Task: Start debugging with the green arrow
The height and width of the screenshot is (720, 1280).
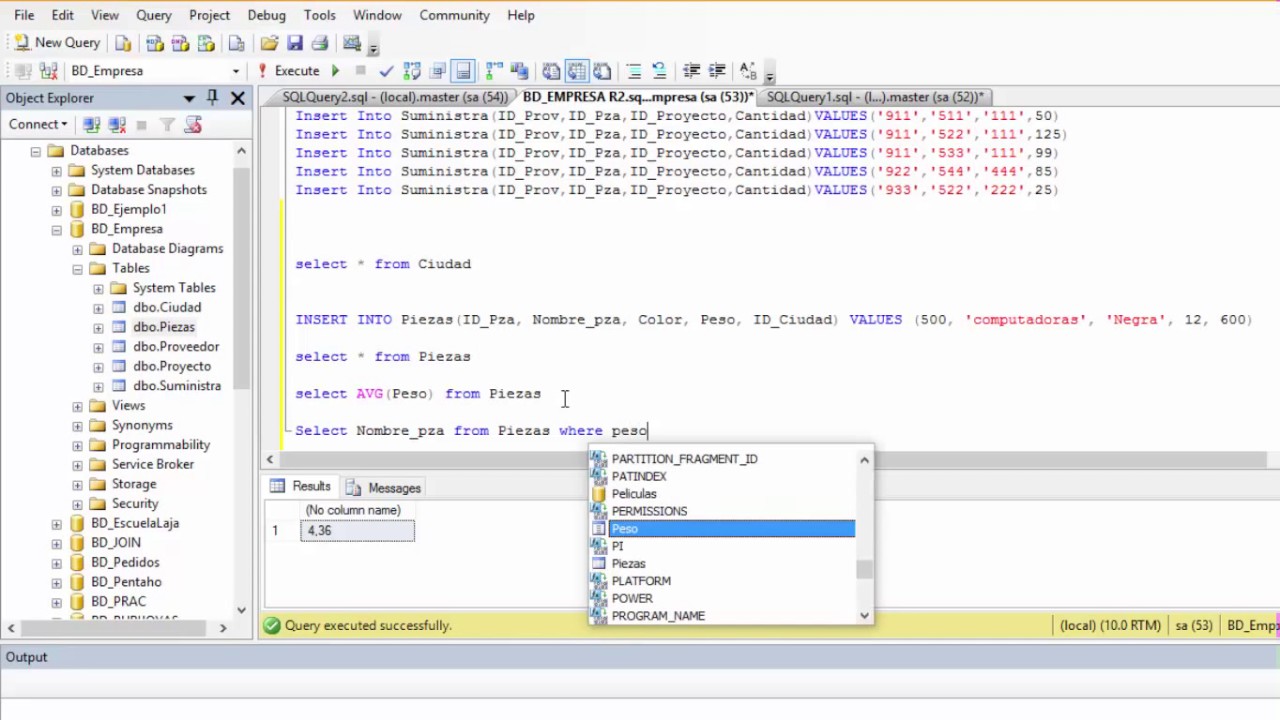Action: point(335,71)
